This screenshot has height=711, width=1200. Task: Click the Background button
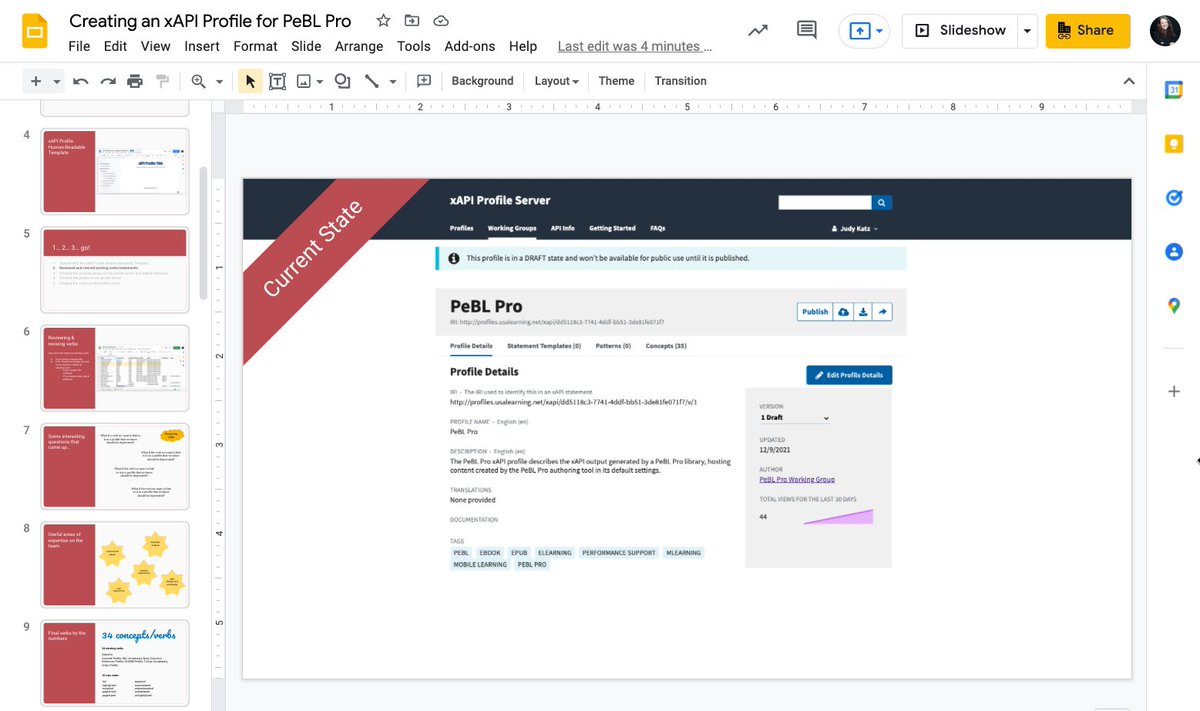pyautogui.click(x=482, y=81)
